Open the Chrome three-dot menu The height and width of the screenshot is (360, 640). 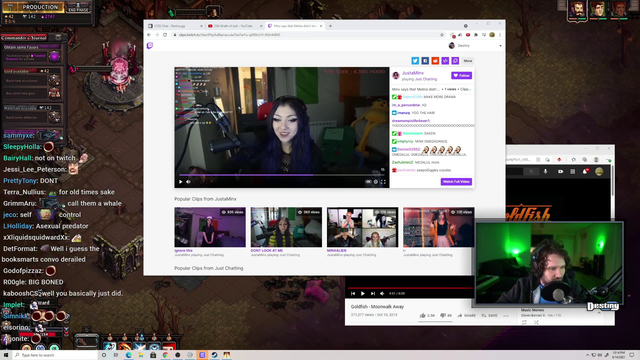(x=500, y=35)
